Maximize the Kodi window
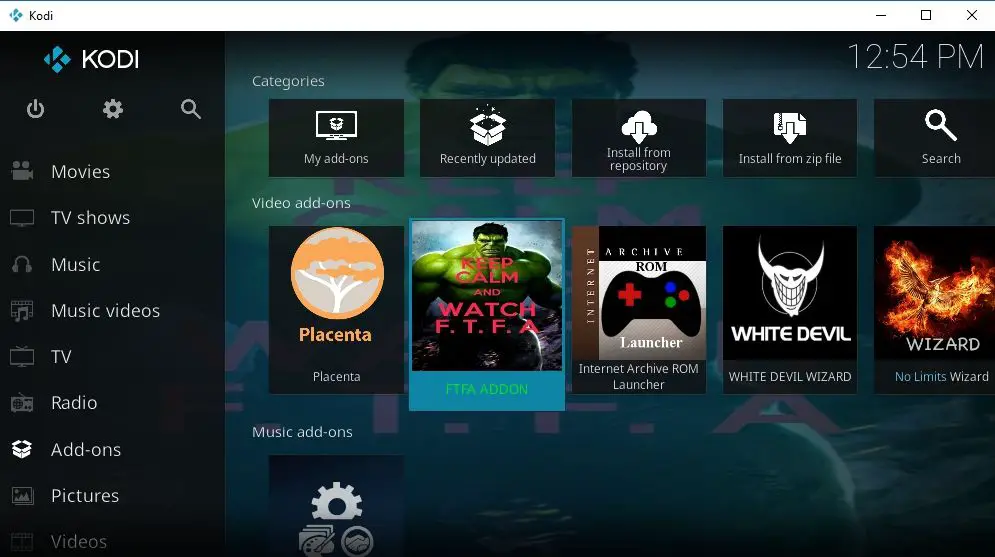This screenshot has height=557, width=995. pos(926,15)
